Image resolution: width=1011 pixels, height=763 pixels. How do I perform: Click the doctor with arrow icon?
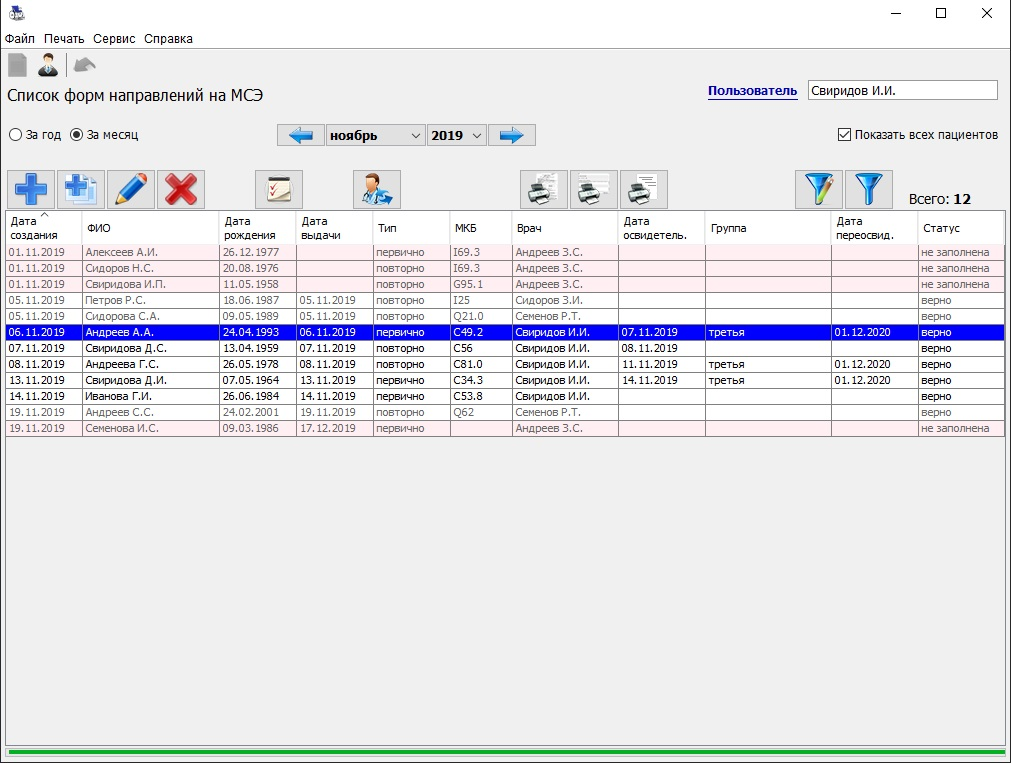[x=377, y=189]
